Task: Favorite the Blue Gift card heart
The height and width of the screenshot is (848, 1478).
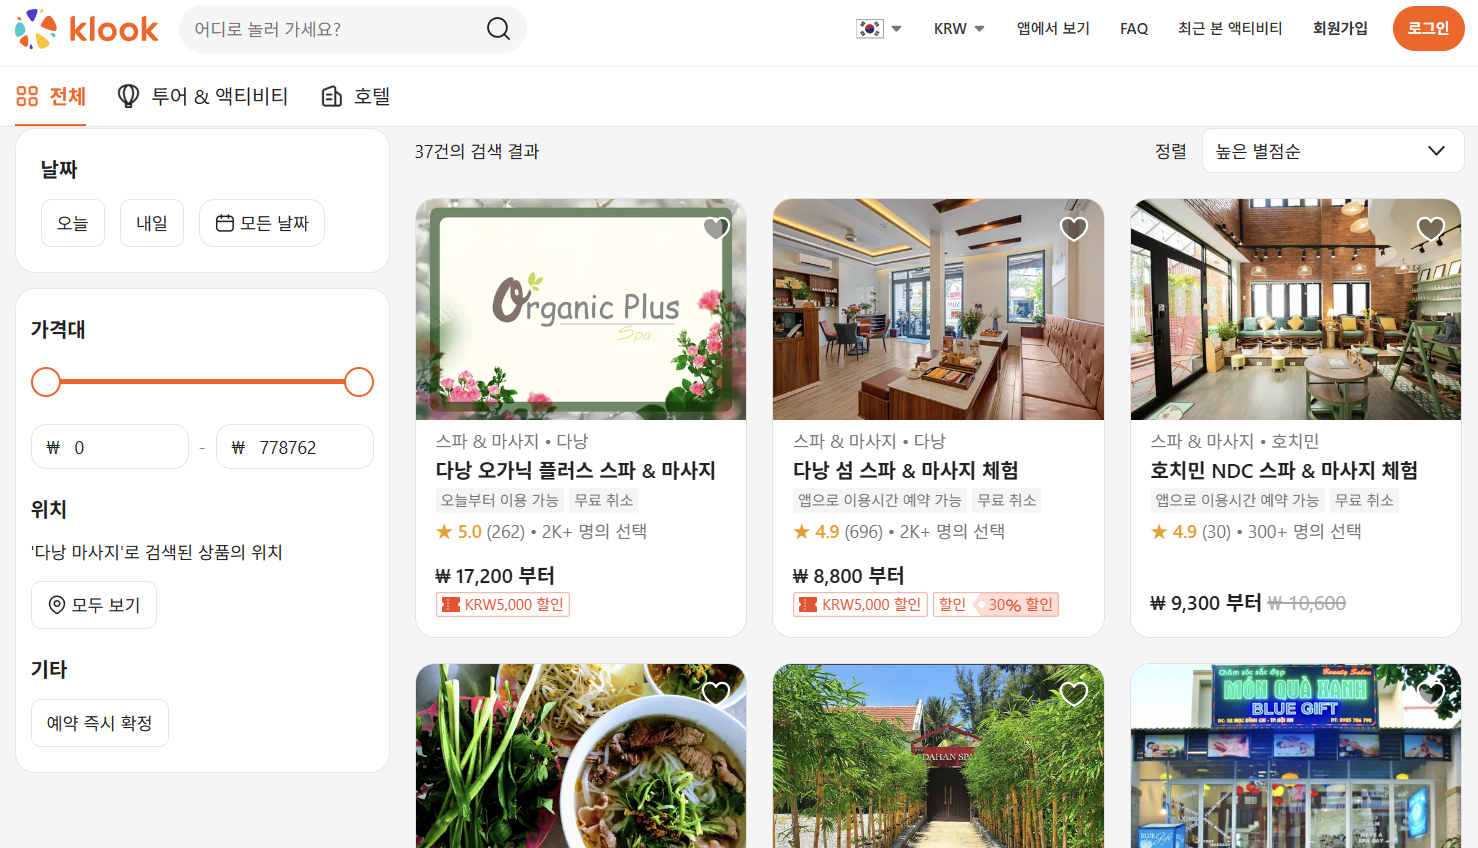Action: [x=1431, y=694]
